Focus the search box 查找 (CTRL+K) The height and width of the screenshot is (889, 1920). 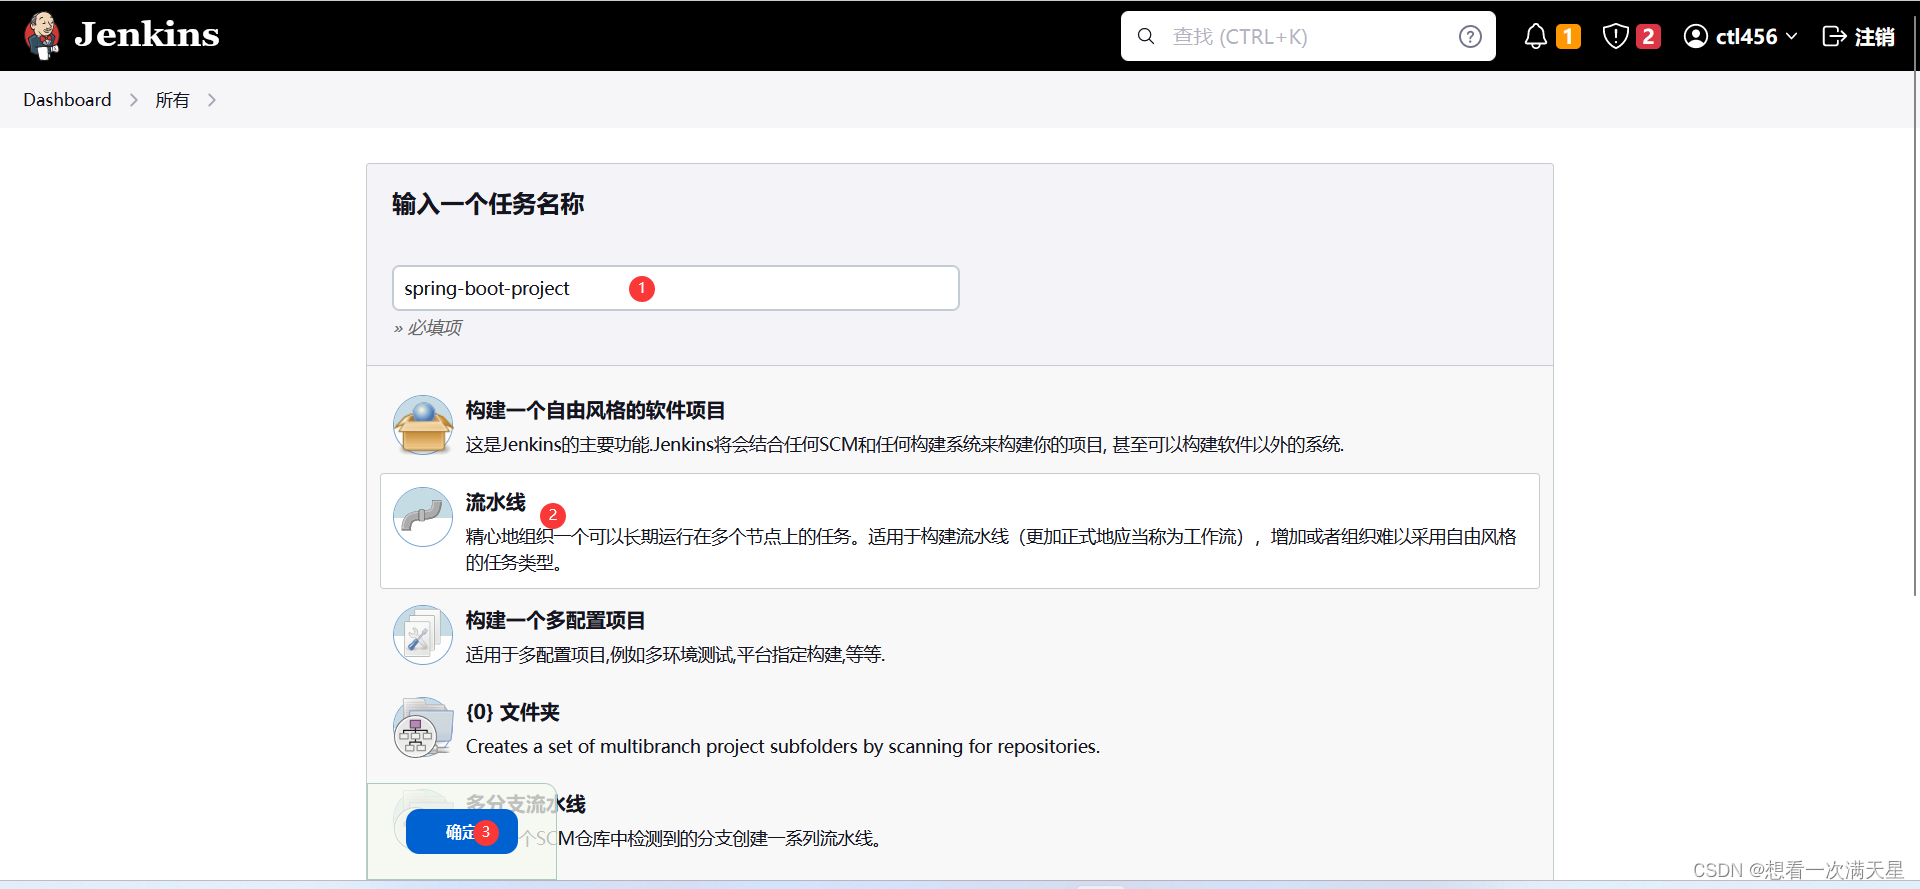(x=1308, y=36)
